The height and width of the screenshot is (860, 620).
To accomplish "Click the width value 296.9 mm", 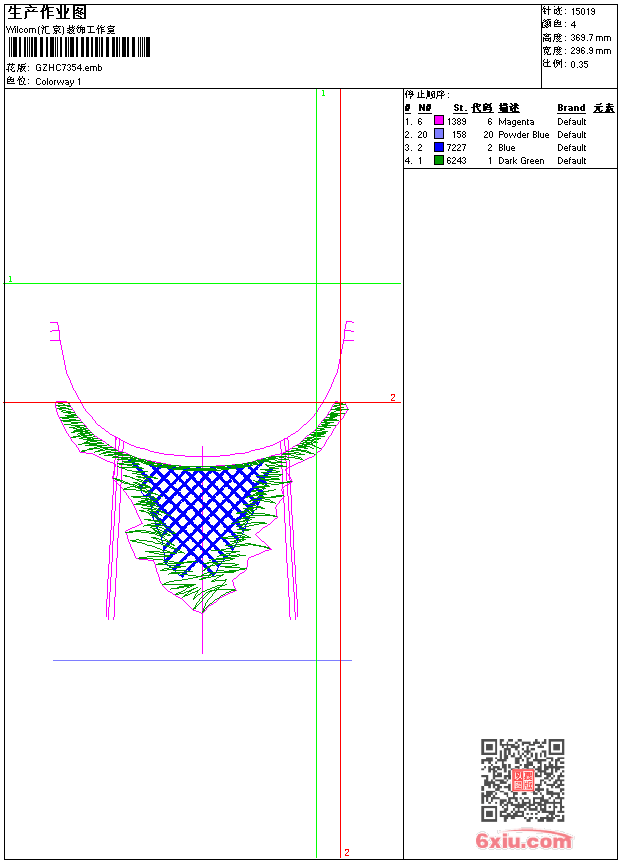I will click(590, 51).
